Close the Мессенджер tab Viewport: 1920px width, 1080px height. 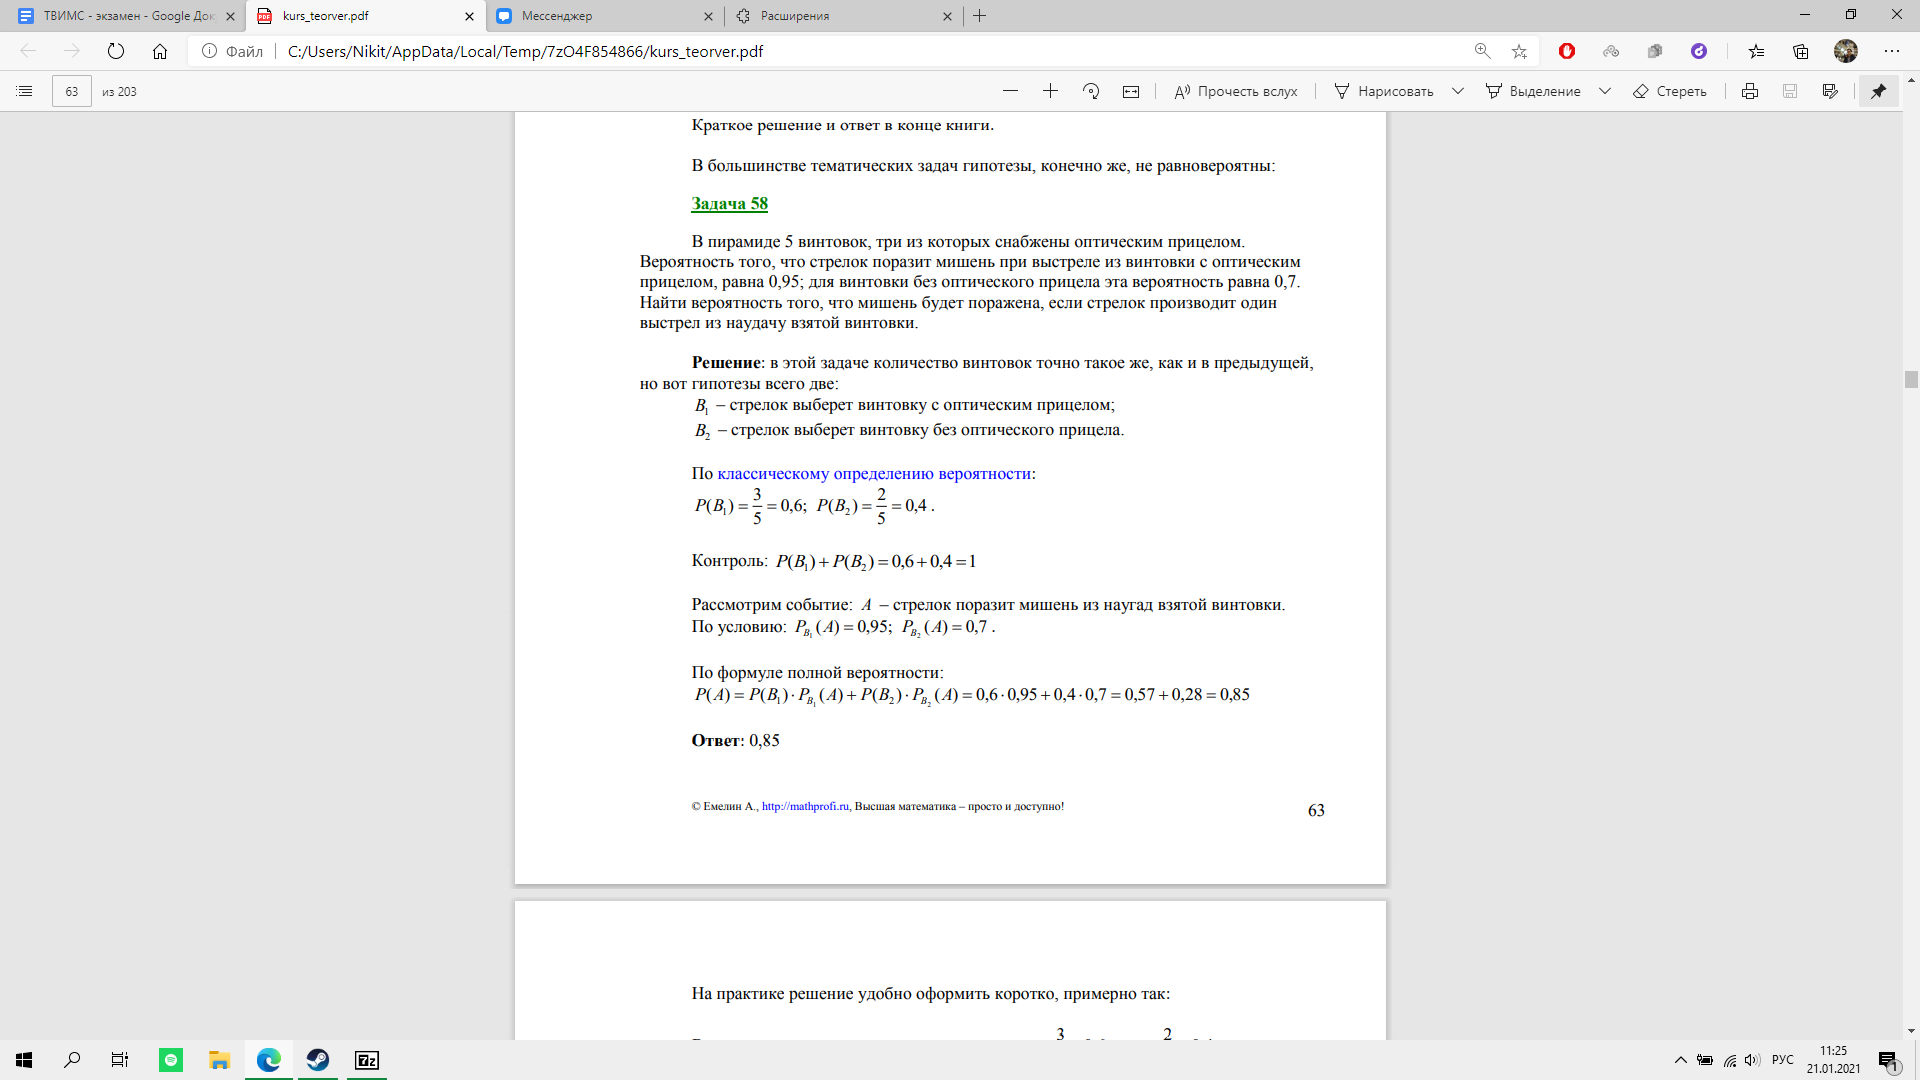[708, 16]
